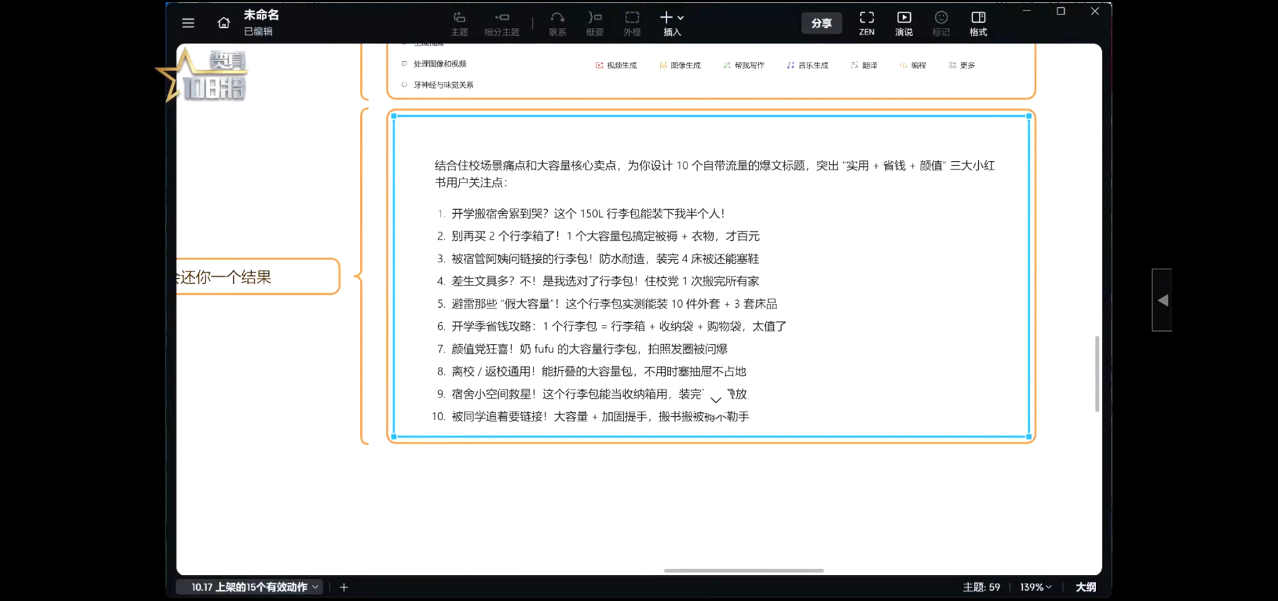Screen dimensions: 1278x601
Task: Open dropdown on the 10.17 sheet tab
Action: [316, 587]
